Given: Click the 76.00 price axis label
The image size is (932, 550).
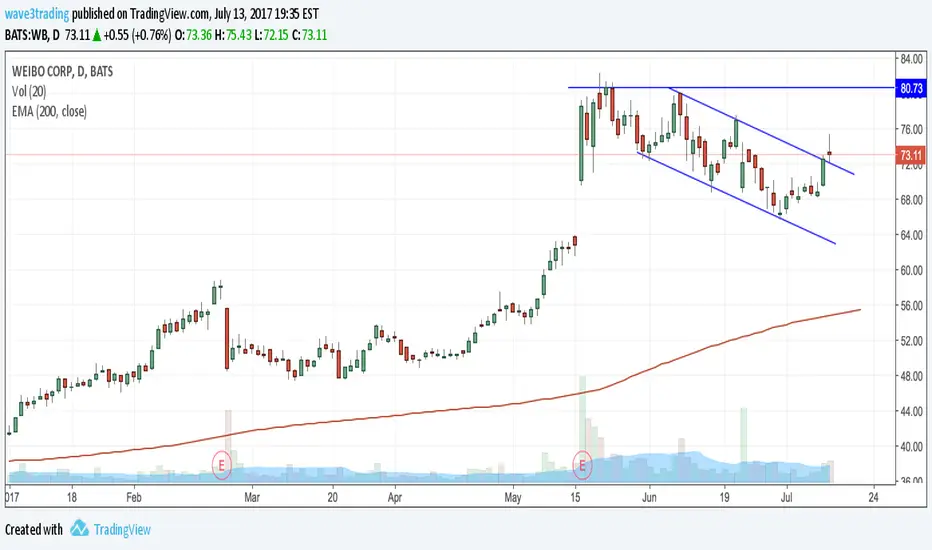Looking at the screenshot, I should tap(911, 129).
